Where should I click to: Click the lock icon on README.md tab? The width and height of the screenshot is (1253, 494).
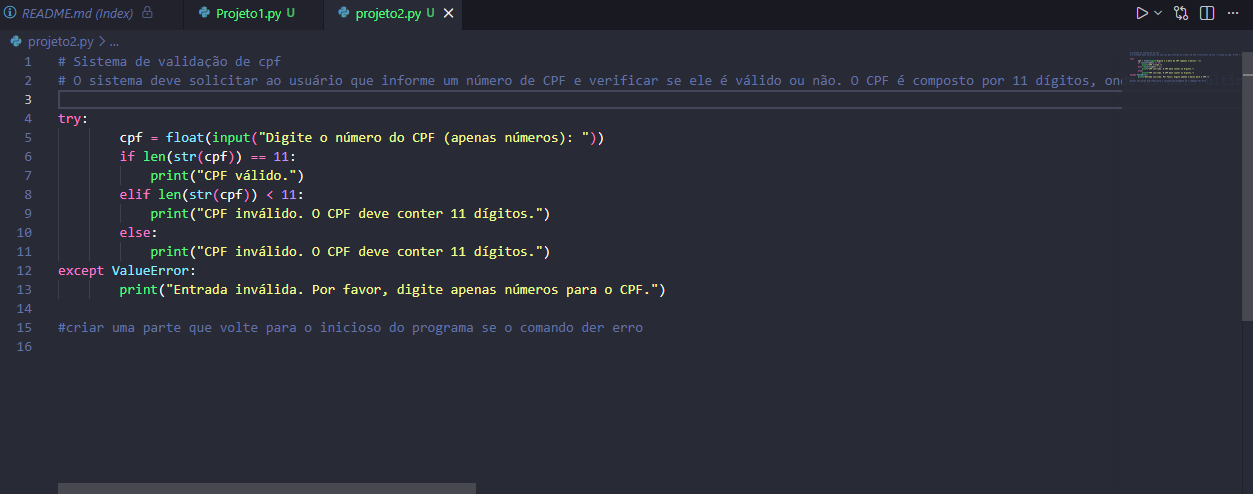click(x=148, y=13)
